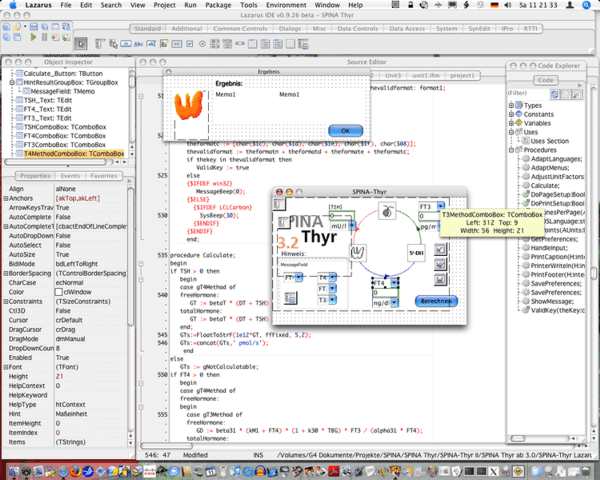Image resolution: width=600 pixels, height=480 pixels.
Task: Pick the TPanel component icon
Action: pos(290,44)
